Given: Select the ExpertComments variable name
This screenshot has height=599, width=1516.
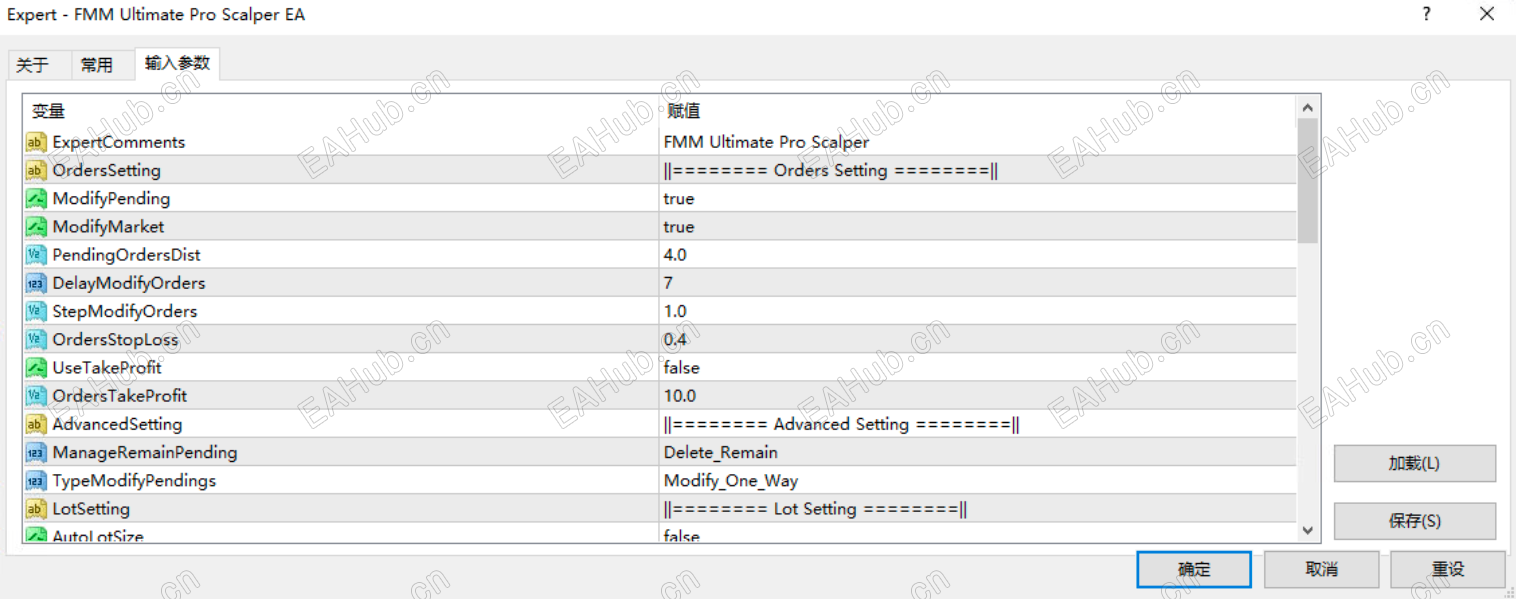Looking at the screenshot, I should pyautogui.click(x=119, y=142).
